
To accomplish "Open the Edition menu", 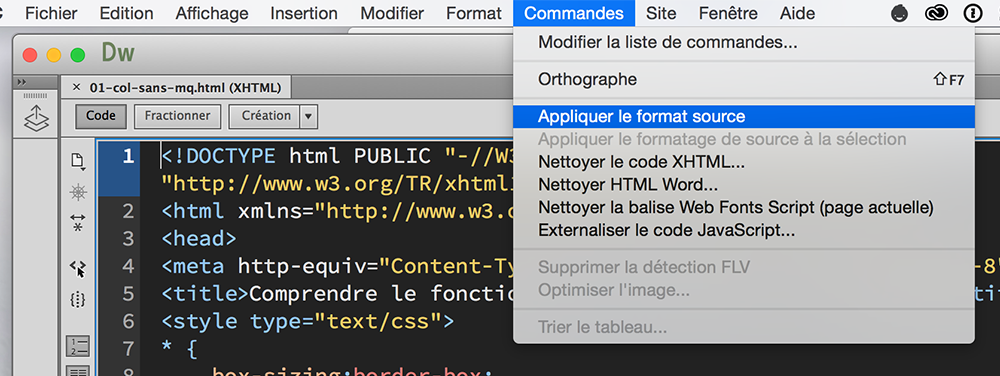I will tap(126, 13).
